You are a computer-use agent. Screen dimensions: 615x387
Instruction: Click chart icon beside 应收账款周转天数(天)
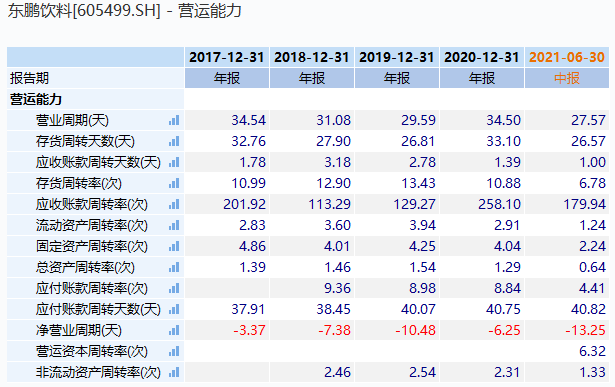[x=174, y=162]
